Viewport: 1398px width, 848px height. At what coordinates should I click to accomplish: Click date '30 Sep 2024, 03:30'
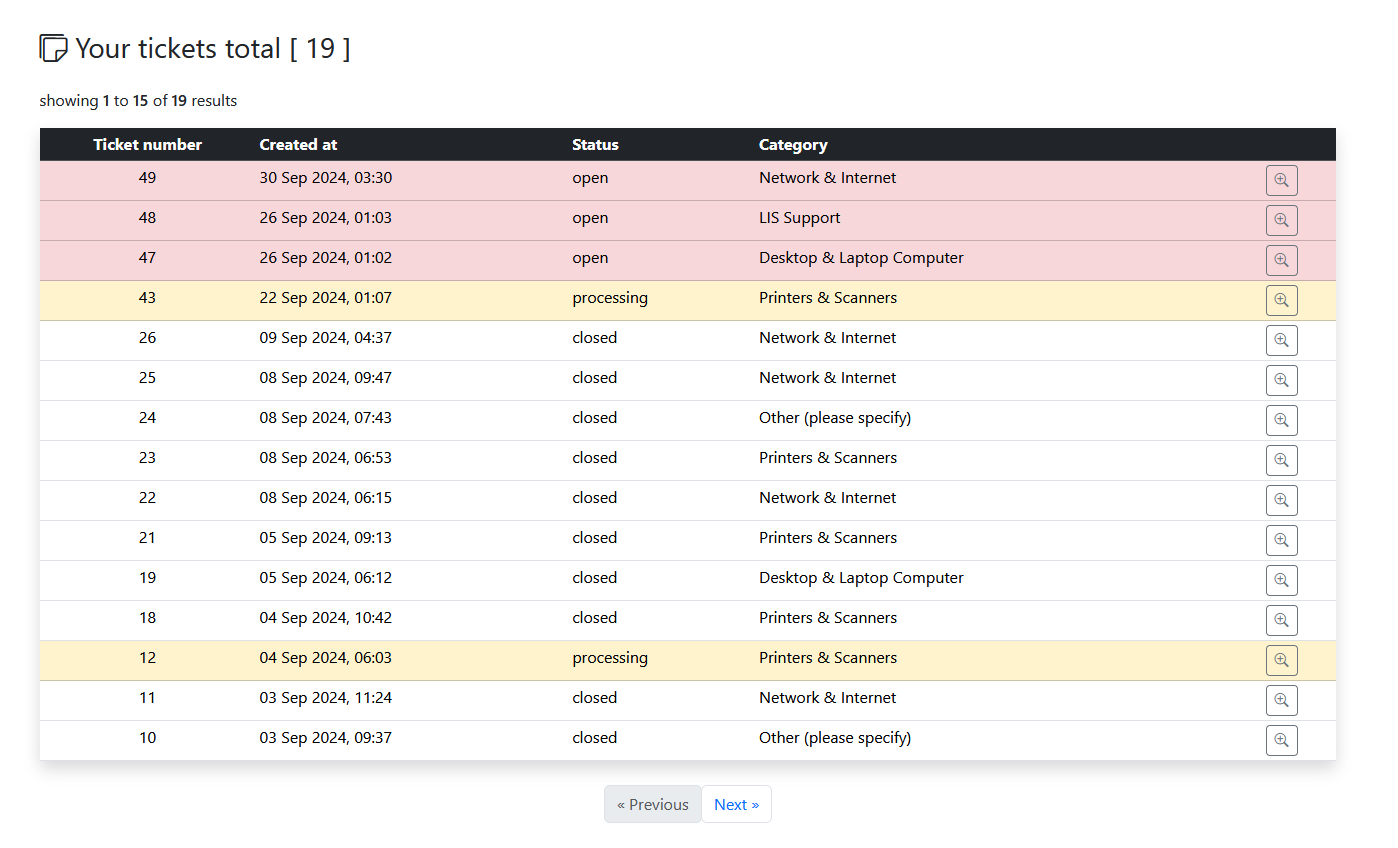(x=326, y=178)
